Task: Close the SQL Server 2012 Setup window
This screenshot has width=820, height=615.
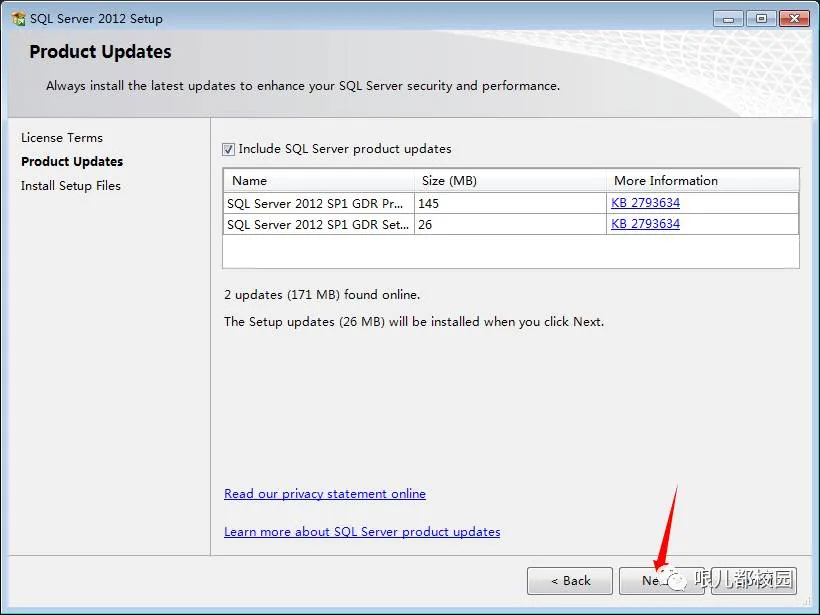Action: [794, 19]
